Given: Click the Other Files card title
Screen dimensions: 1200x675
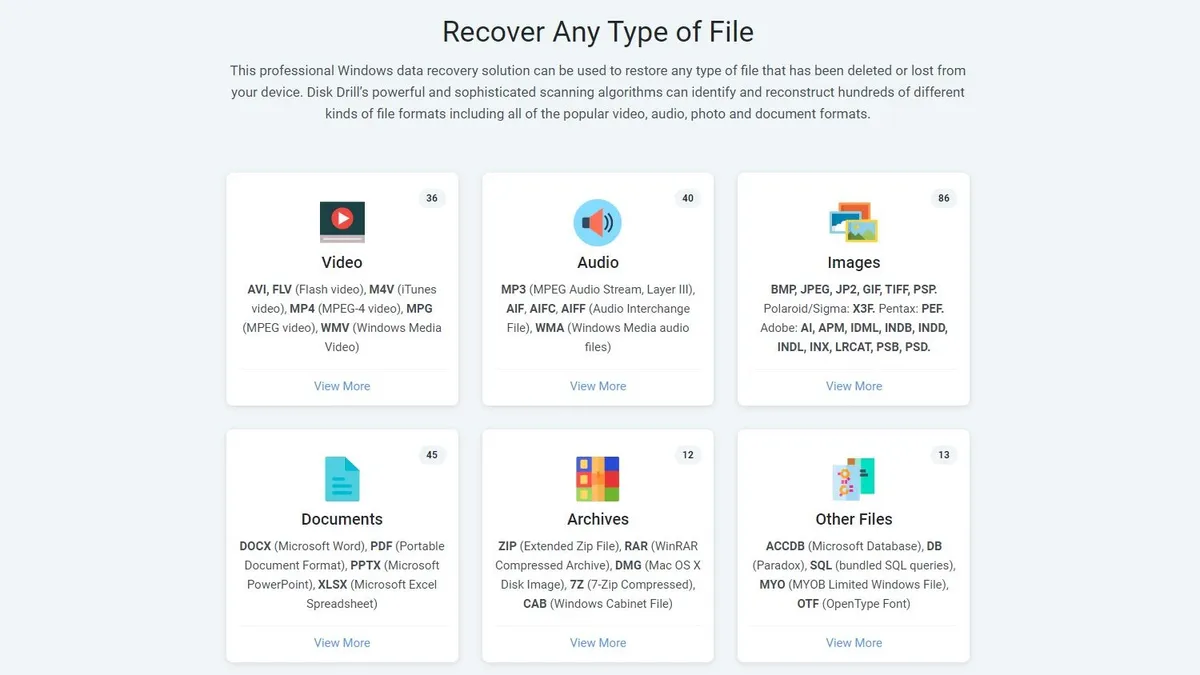Looking at the screenshot, I should click(854, 519).
